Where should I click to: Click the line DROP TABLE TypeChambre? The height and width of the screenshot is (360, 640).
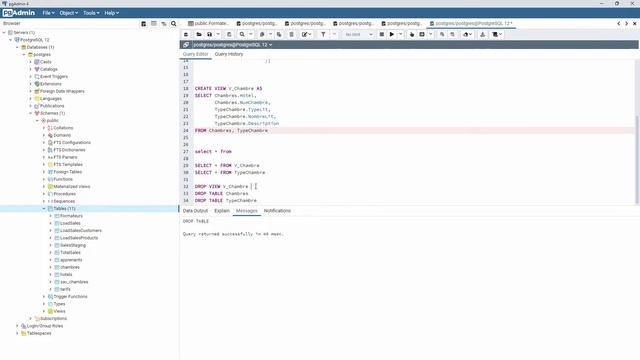tap(226, 200)
